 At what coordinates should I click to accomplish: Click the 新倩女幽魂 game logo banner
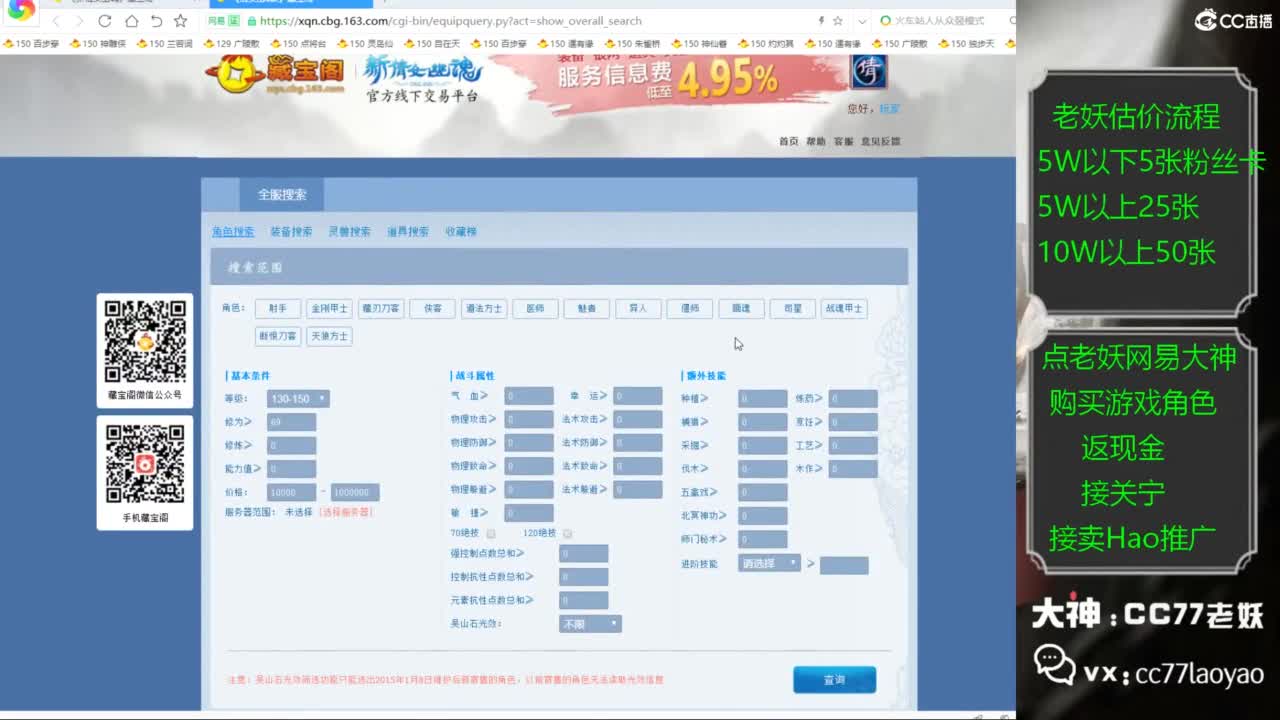pos(420,73)
